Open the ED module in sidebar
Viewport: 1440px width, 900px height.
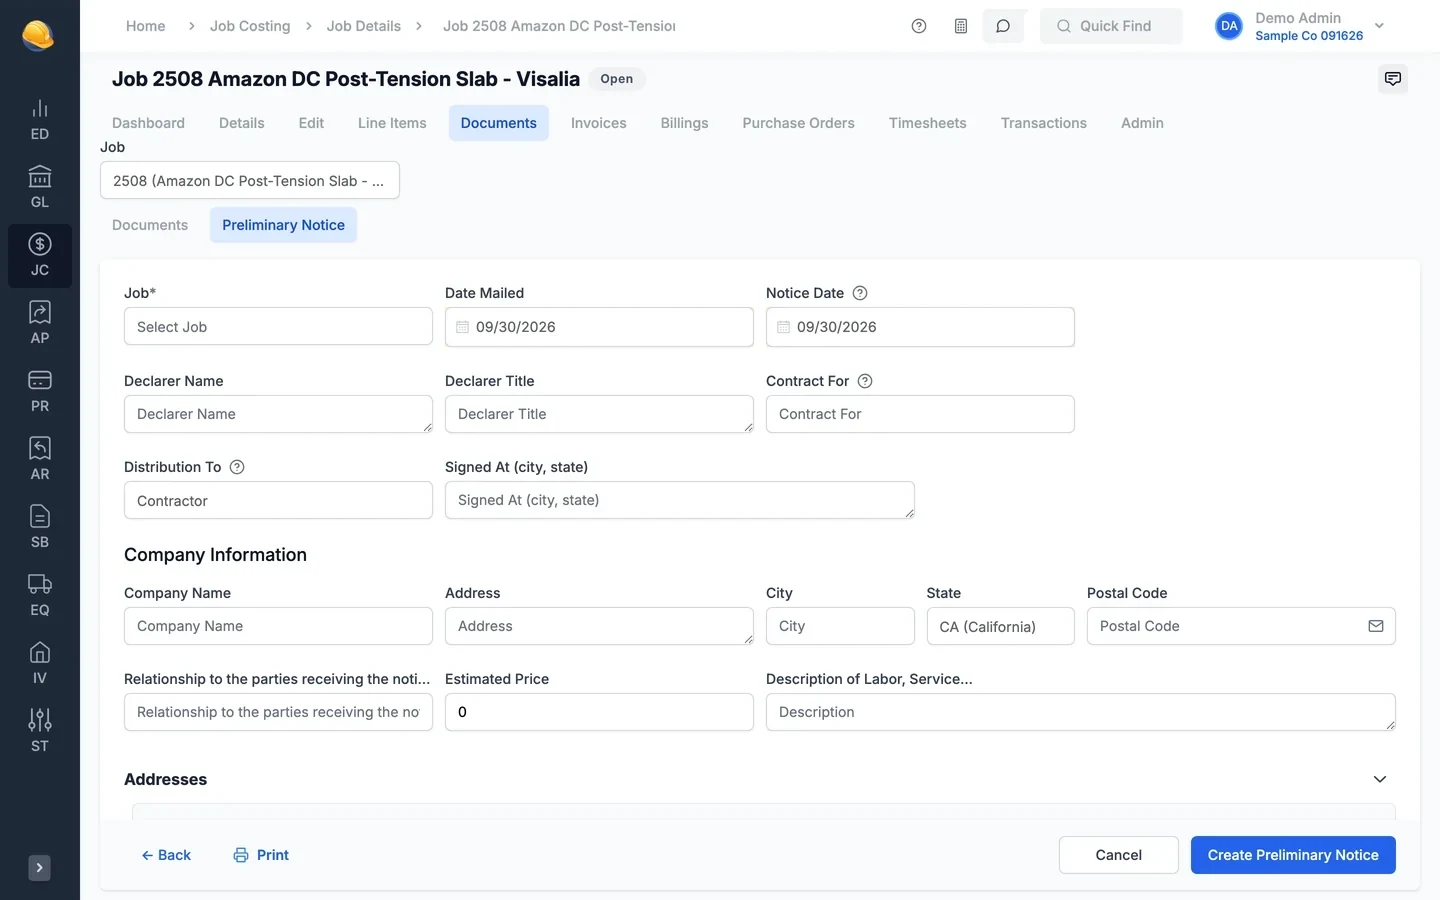40,120
